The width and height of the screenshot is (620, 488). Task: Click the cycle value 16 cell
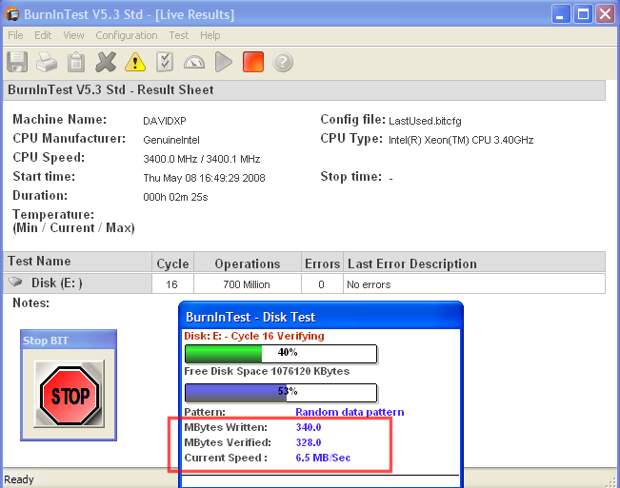(x=173, y=284)
